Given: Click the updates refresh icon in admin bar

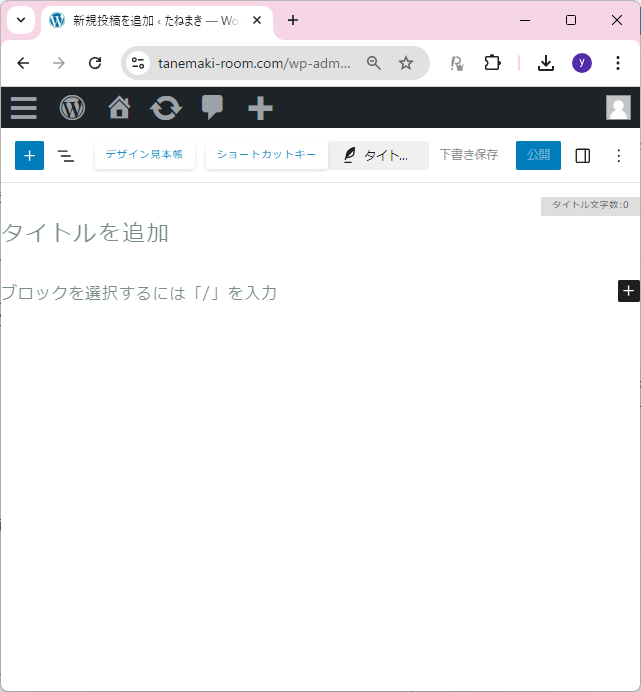Looking at the screenshot, I should [166, 108].
